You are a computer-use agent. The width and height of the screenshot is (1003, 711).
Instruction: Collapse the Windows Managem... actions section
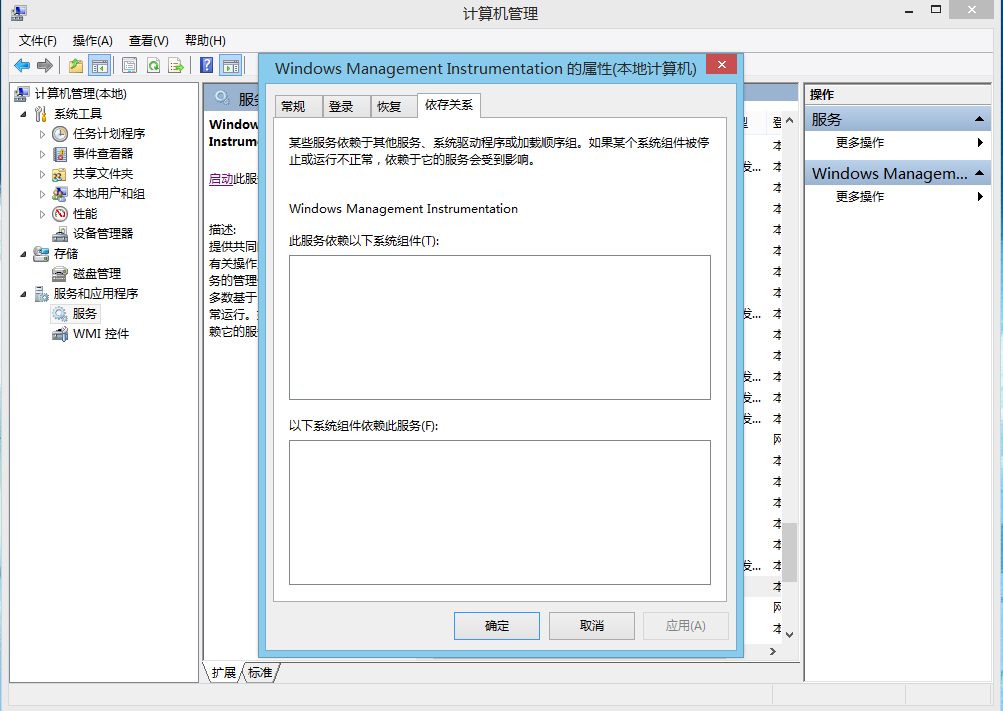coord(979,173)
